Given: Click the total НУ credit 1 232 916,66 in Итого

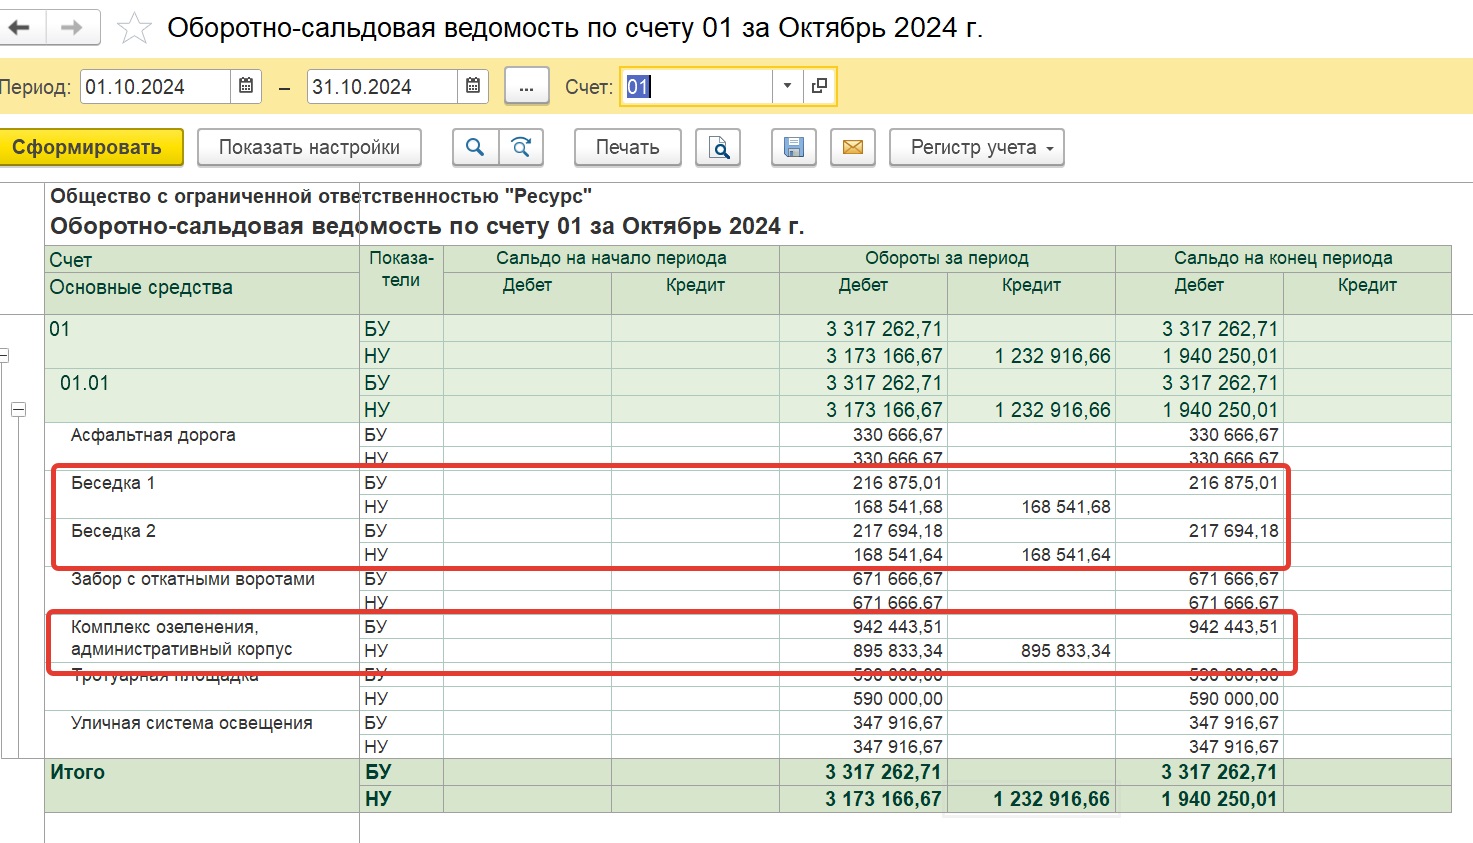Looking at the screenshot, I should pos(1051,799).
